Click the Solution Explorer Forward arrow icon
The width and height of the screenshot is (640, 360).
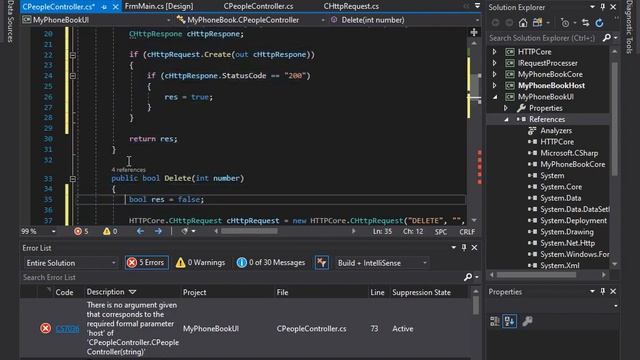point(509,23)
